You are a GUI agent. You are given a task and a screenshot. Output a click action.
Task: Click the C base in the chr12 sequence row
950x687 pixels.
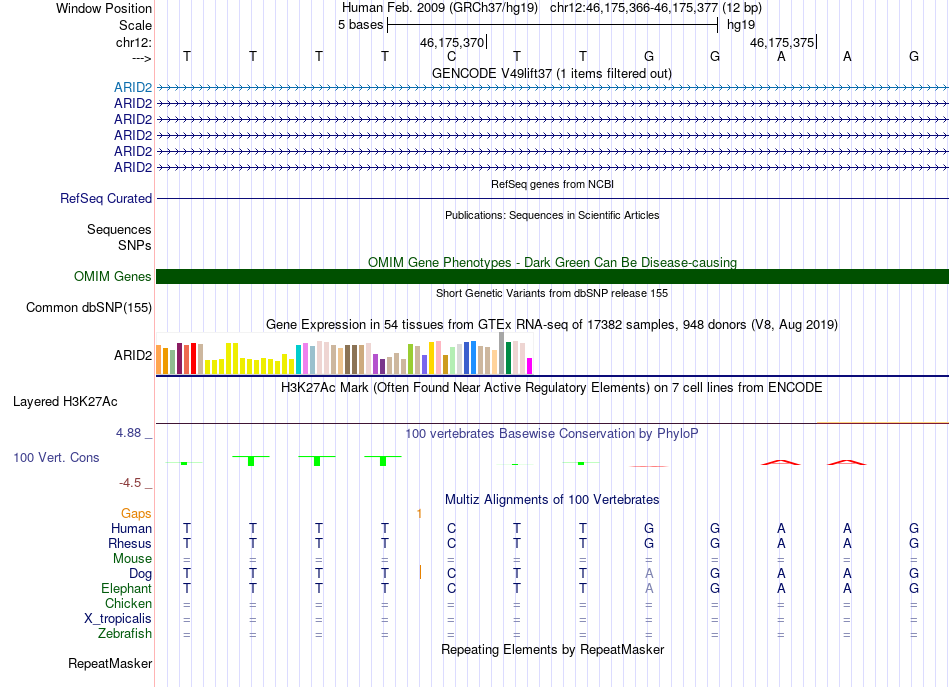451,56
